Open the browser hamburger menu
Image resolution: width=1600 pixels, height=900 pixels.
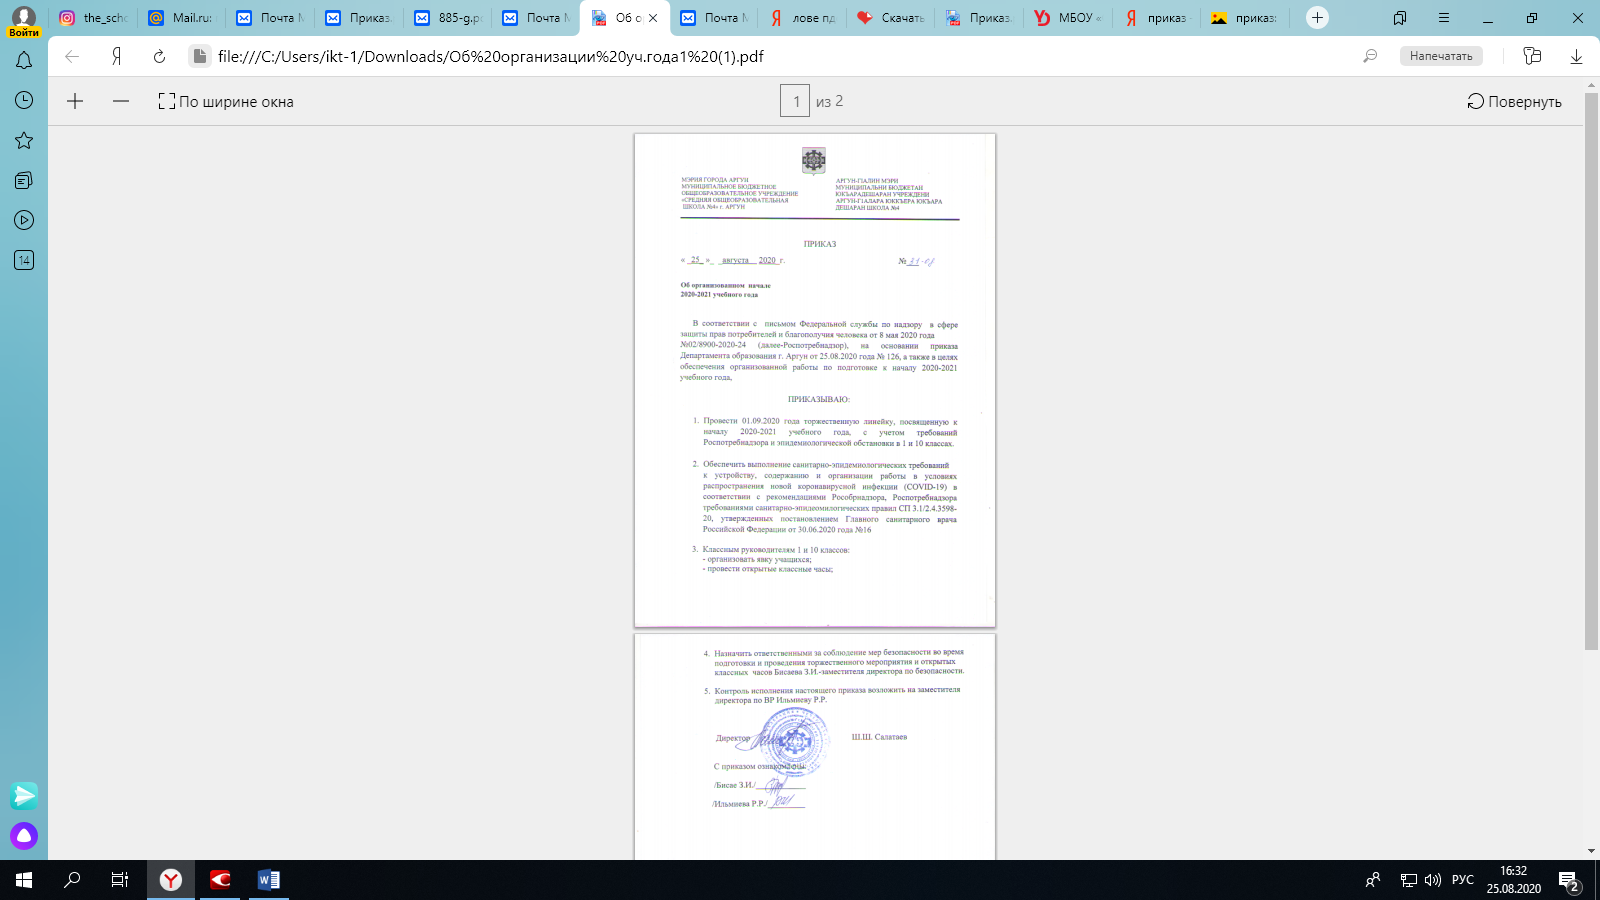click(1443, 18)
